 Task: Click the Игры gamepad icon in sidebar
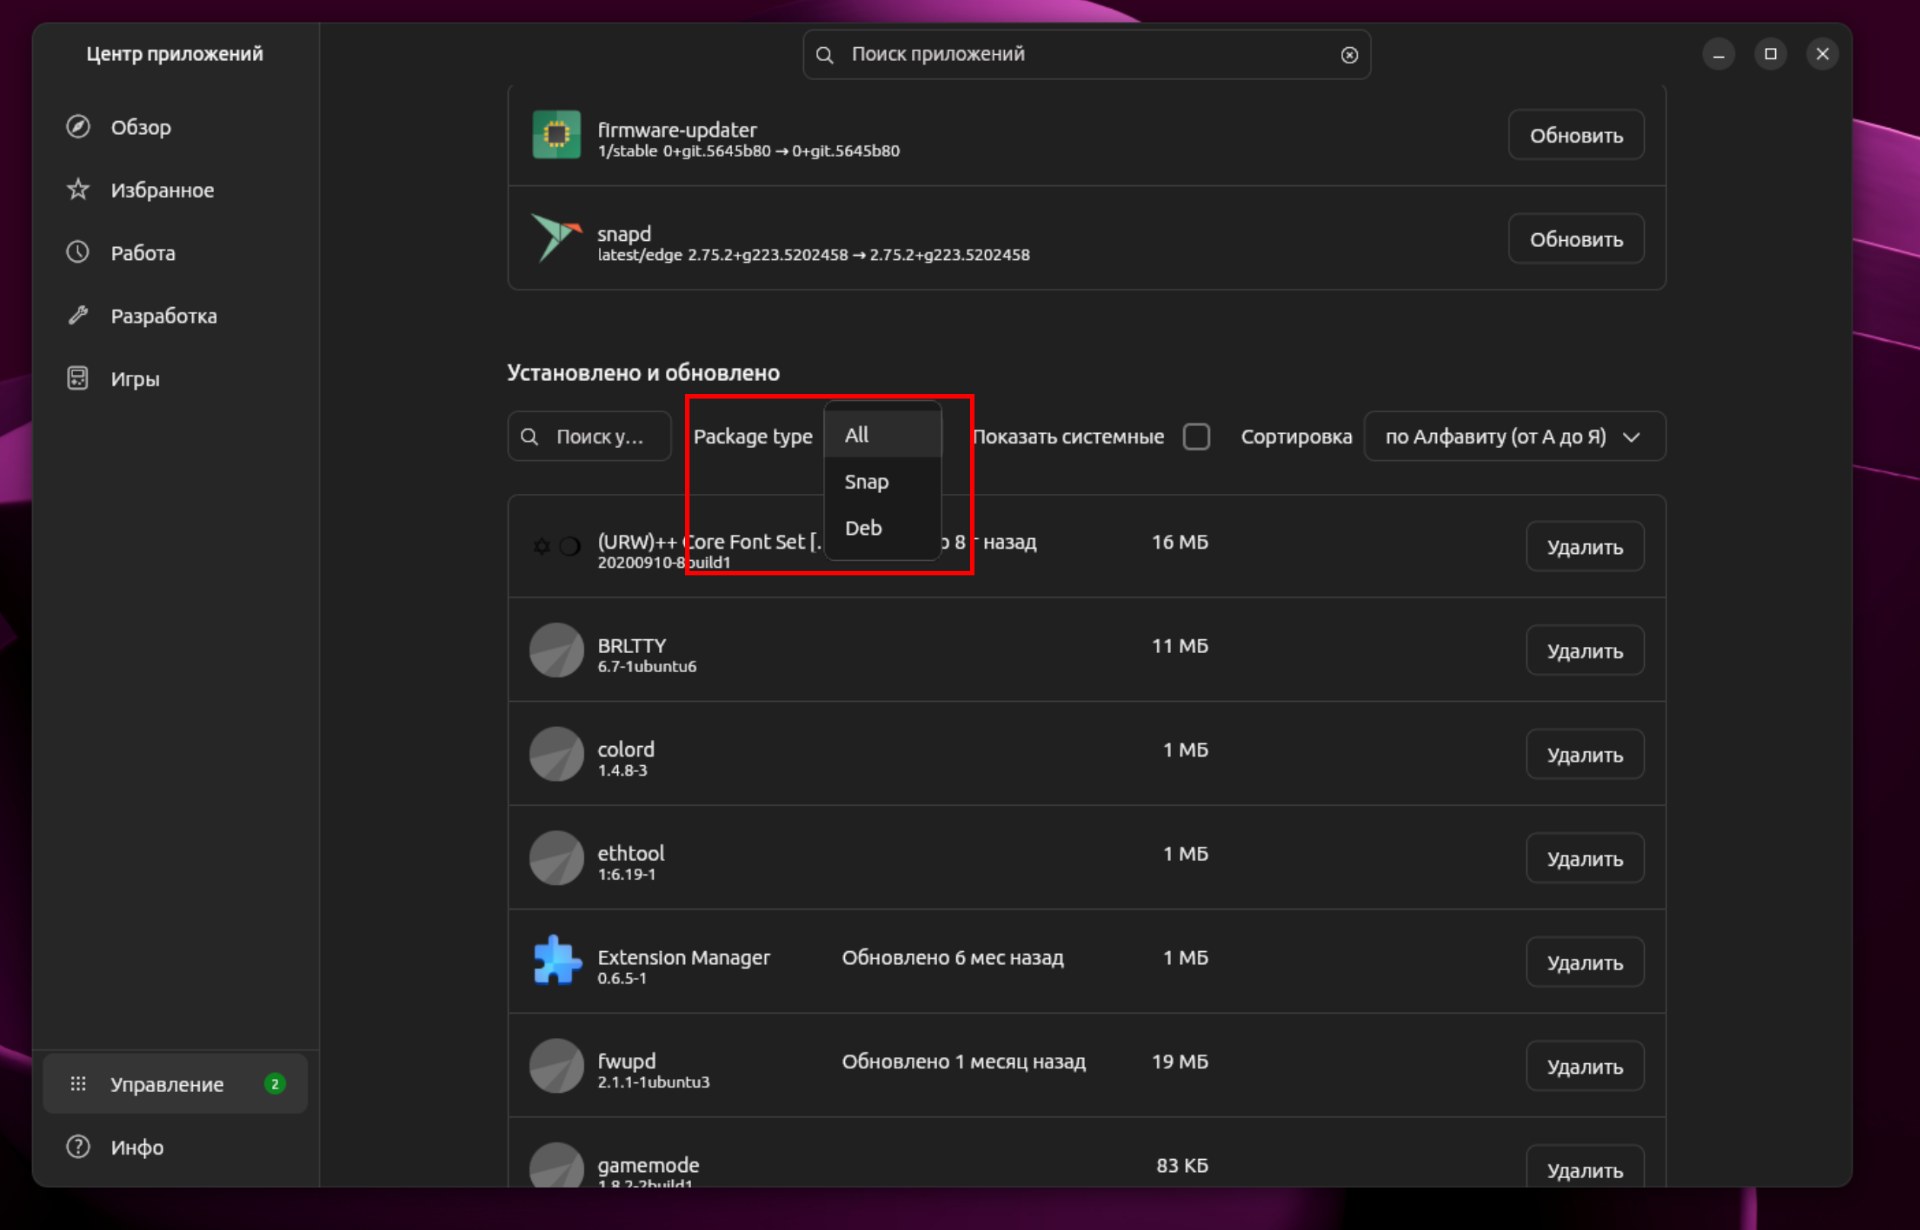click(x=78, y=379)
